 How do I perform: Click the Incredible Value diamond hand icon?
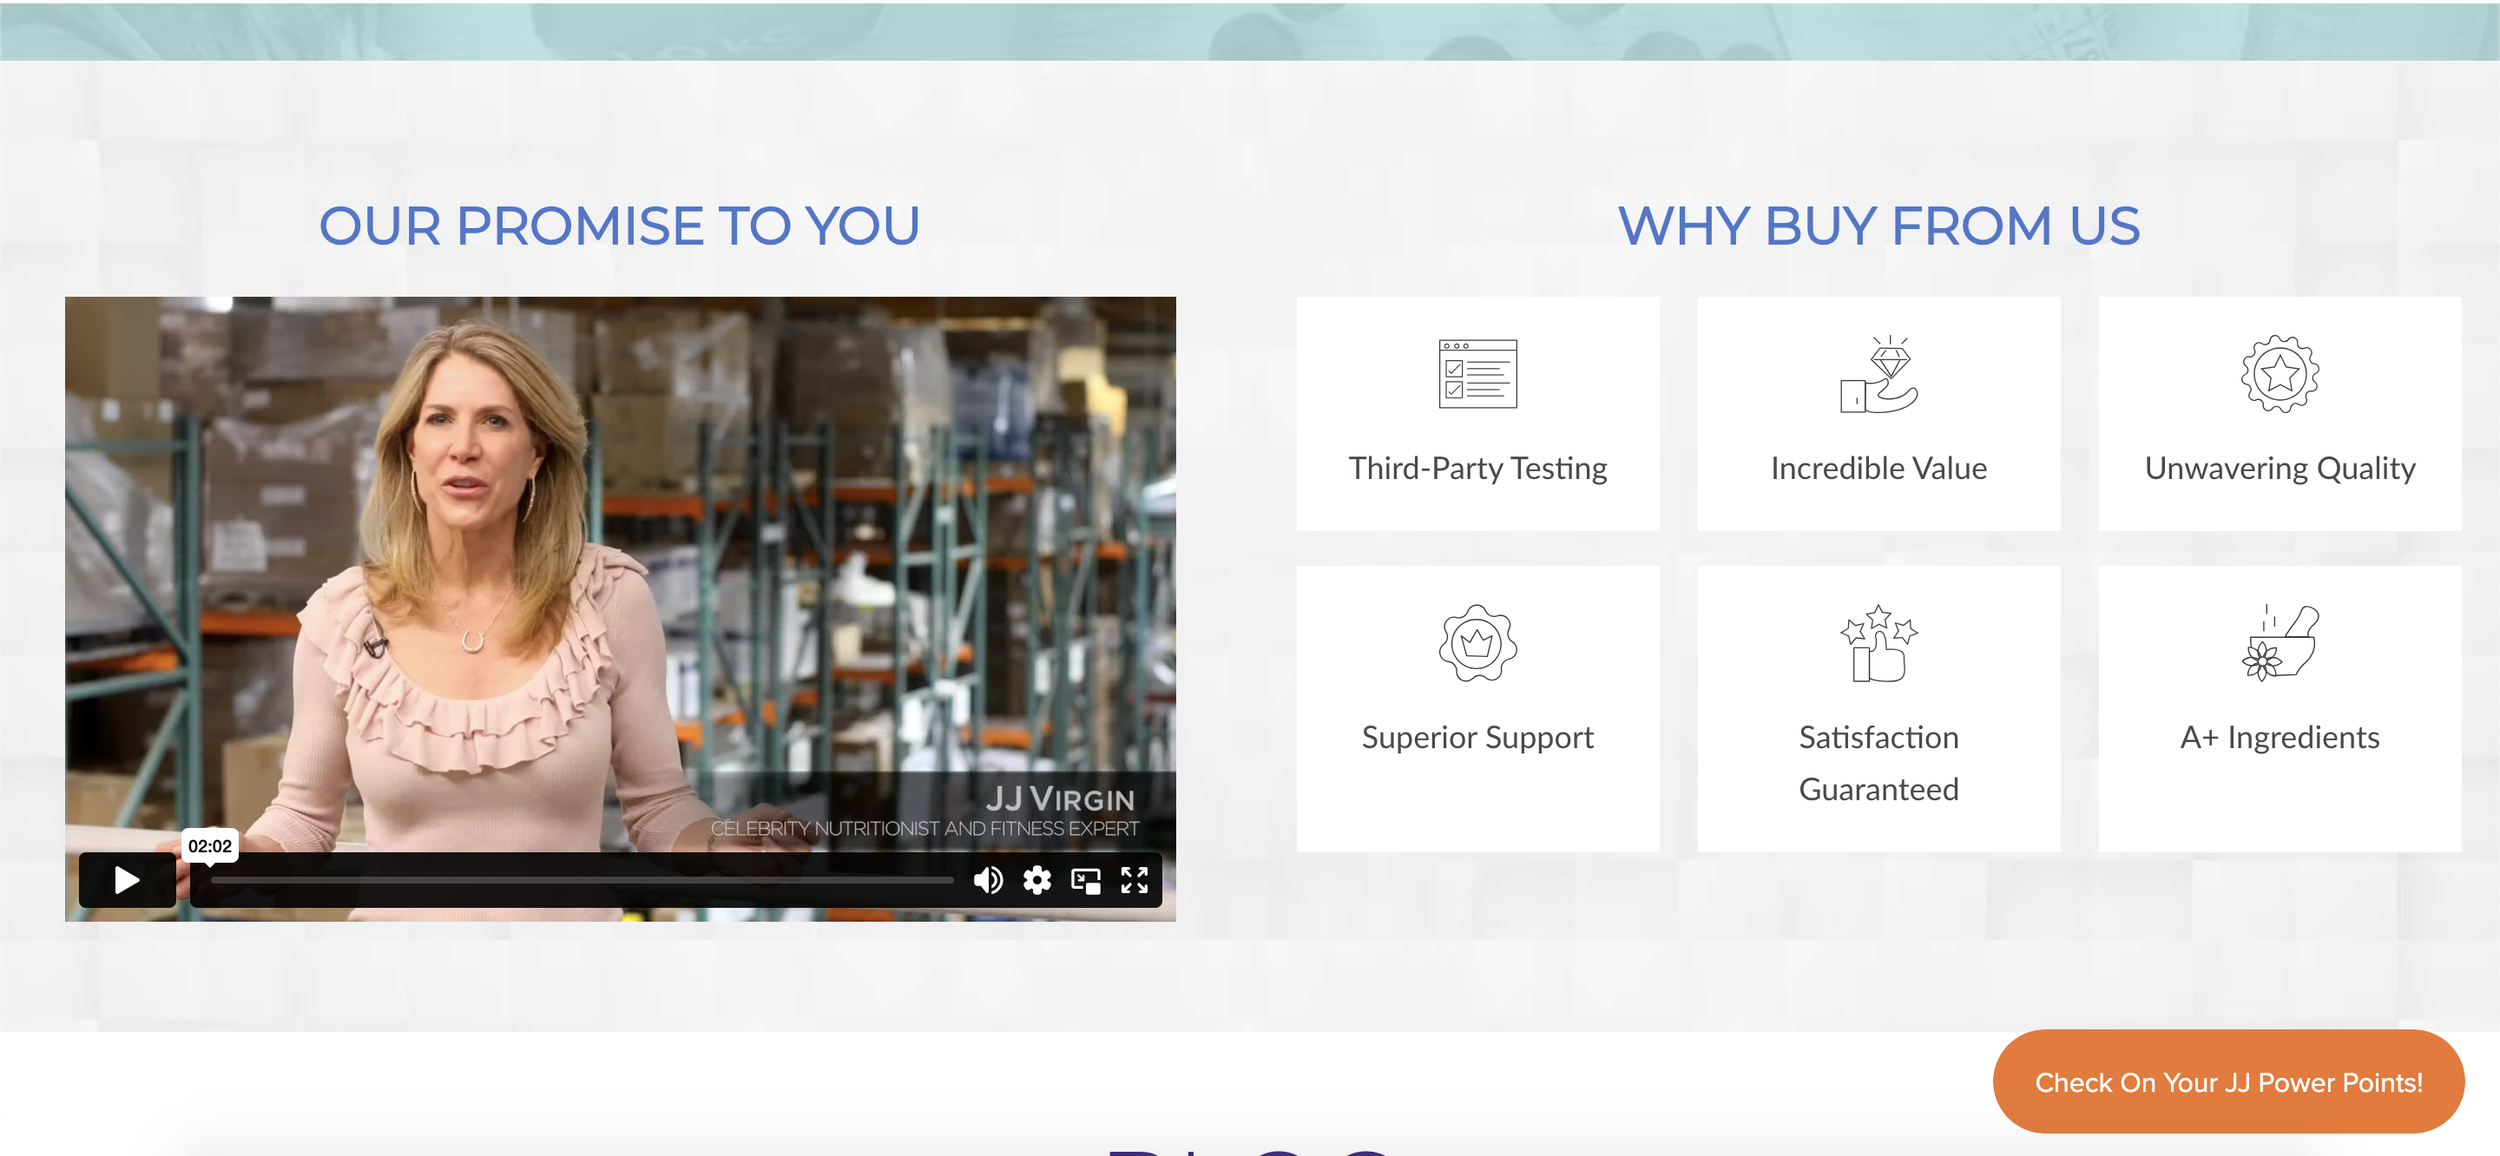(x=1879, y=374)
